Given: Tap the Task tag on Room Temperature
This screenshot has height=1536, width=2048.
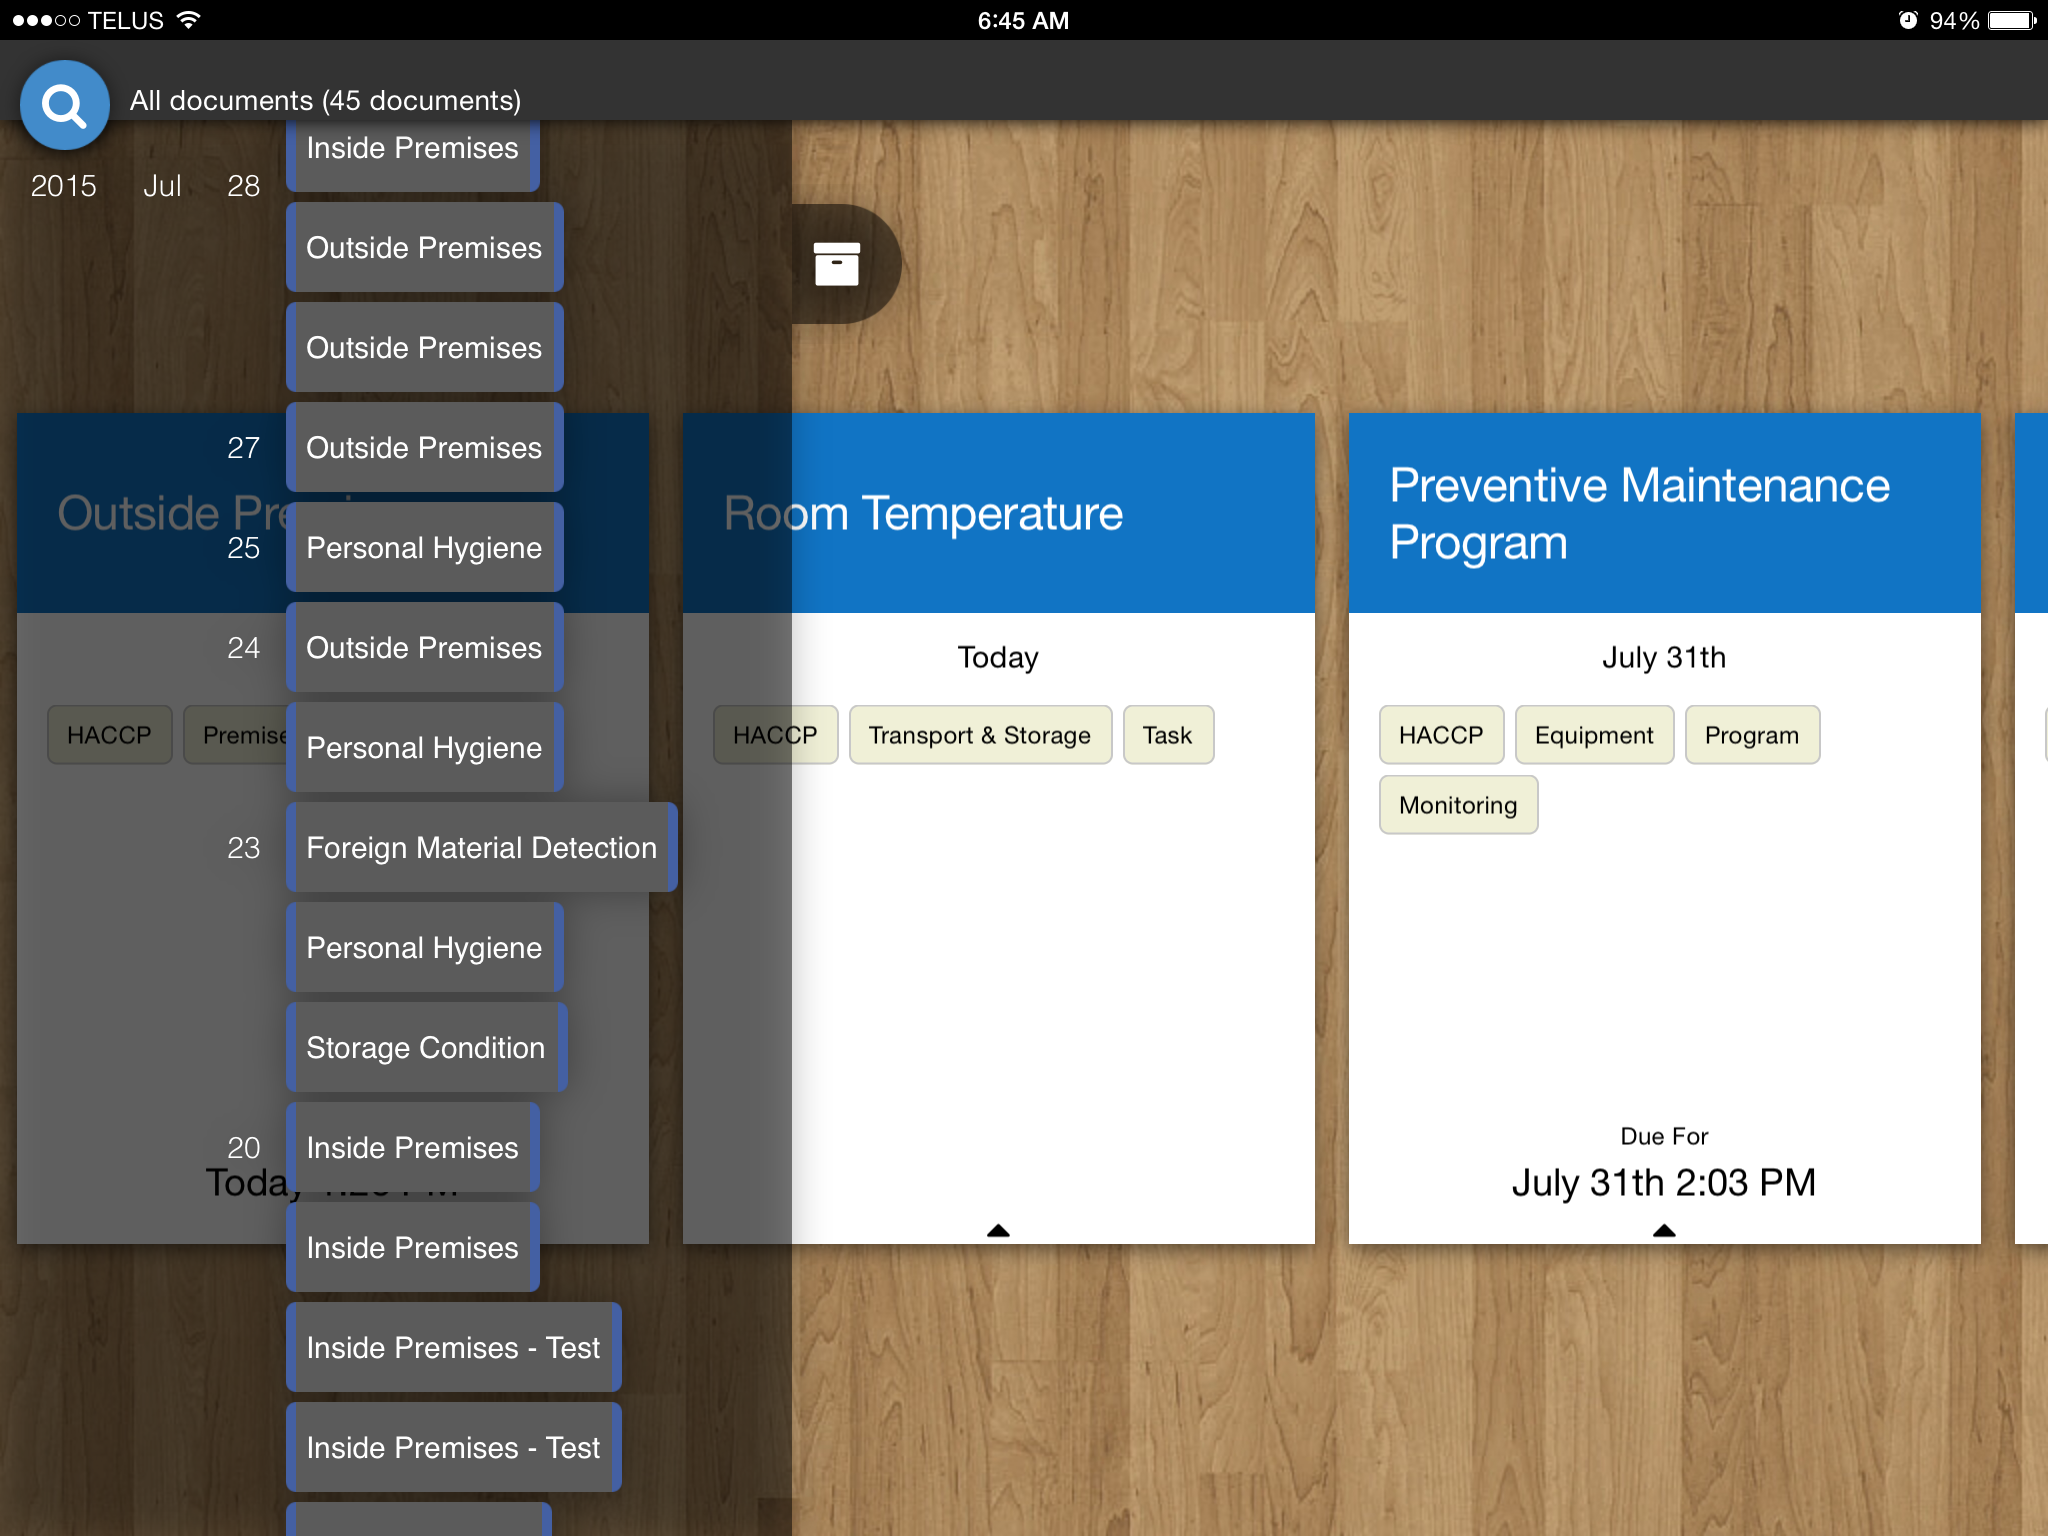Looking at the screenshot, I should [1168, 735].
